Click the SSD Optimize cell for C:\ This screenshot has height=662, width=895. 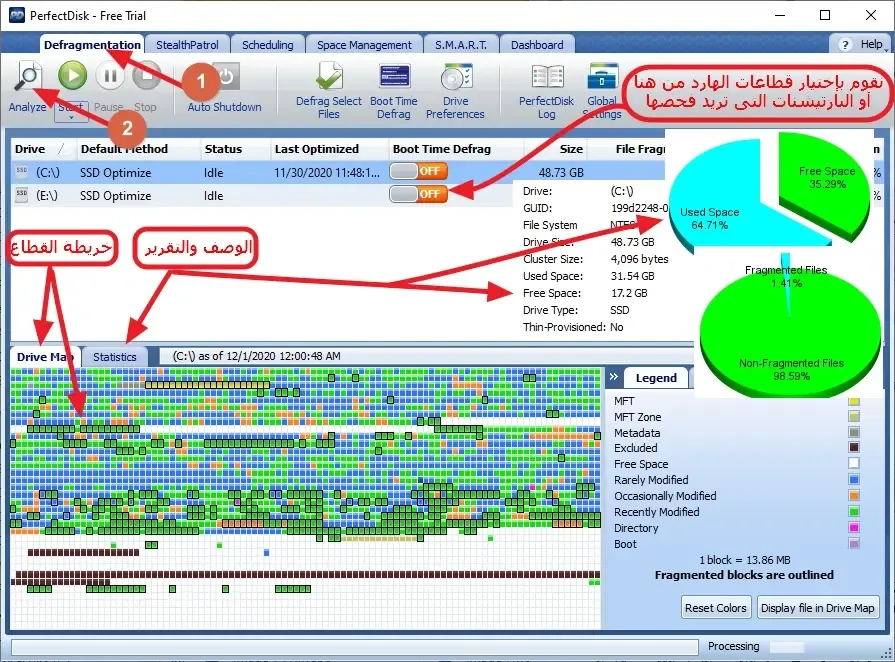[115, 172]
